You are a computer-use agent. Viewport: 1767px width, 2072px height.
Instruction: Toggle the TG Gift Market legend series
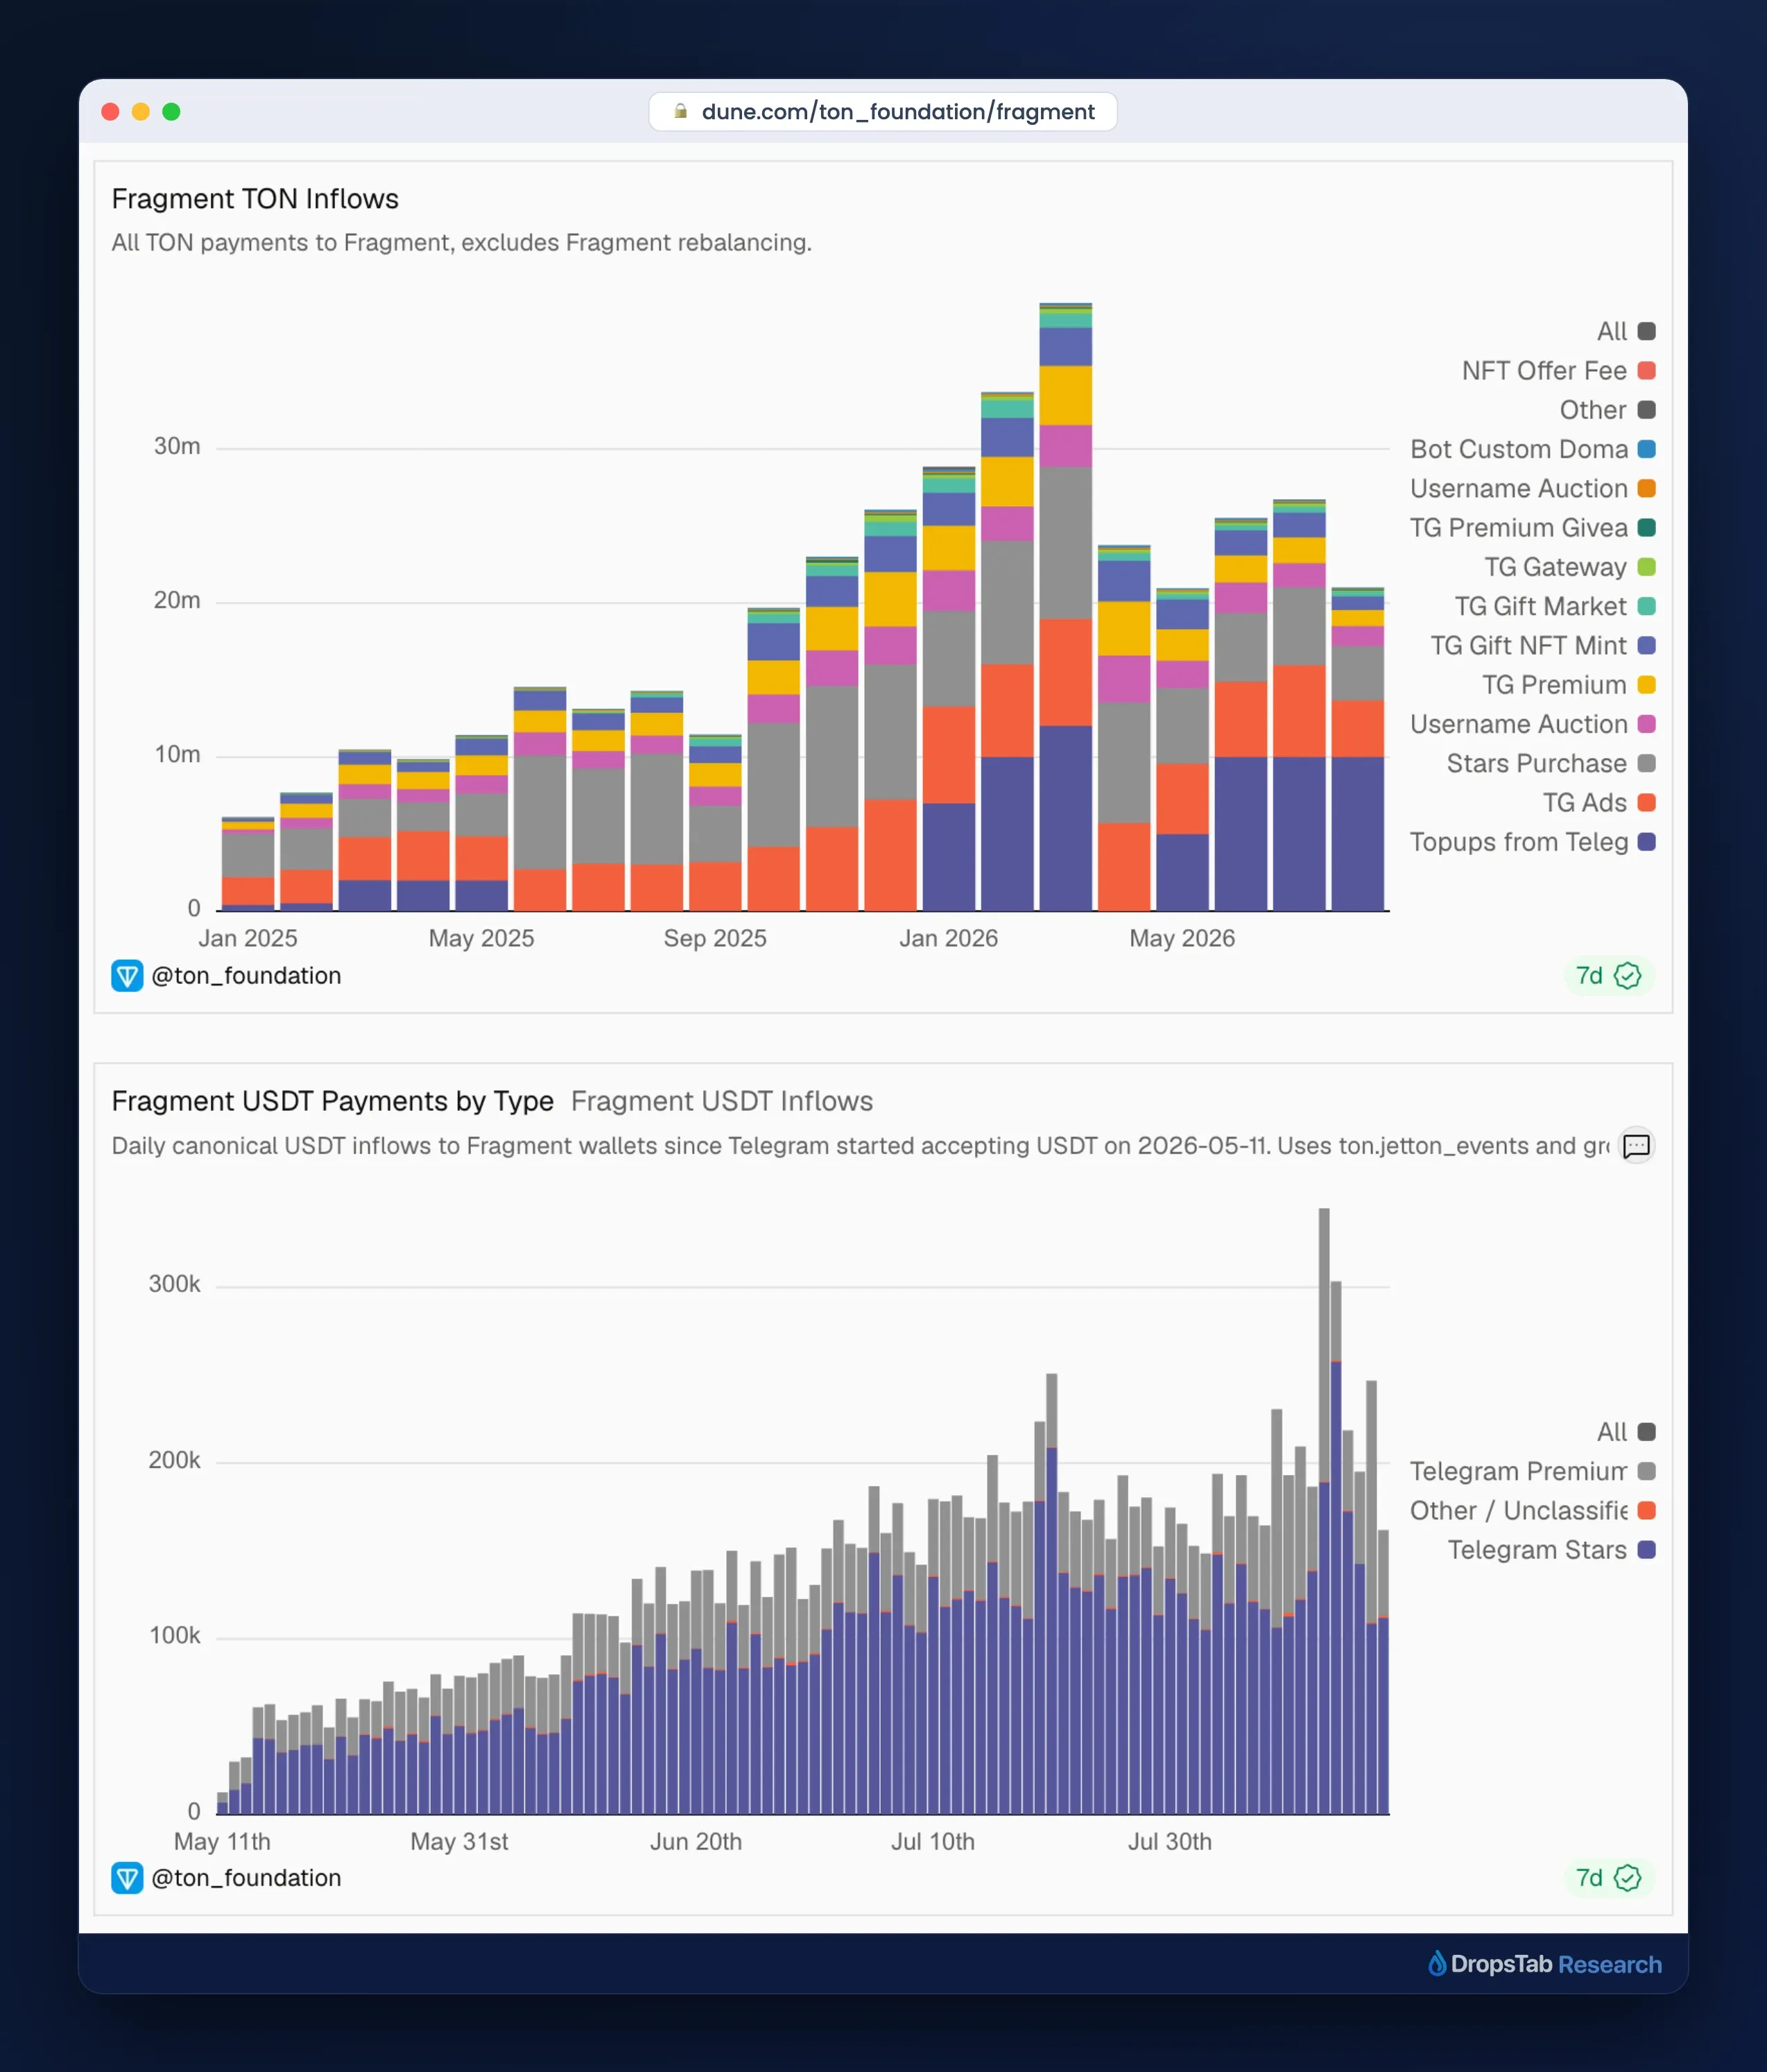tap(1554, 606)
